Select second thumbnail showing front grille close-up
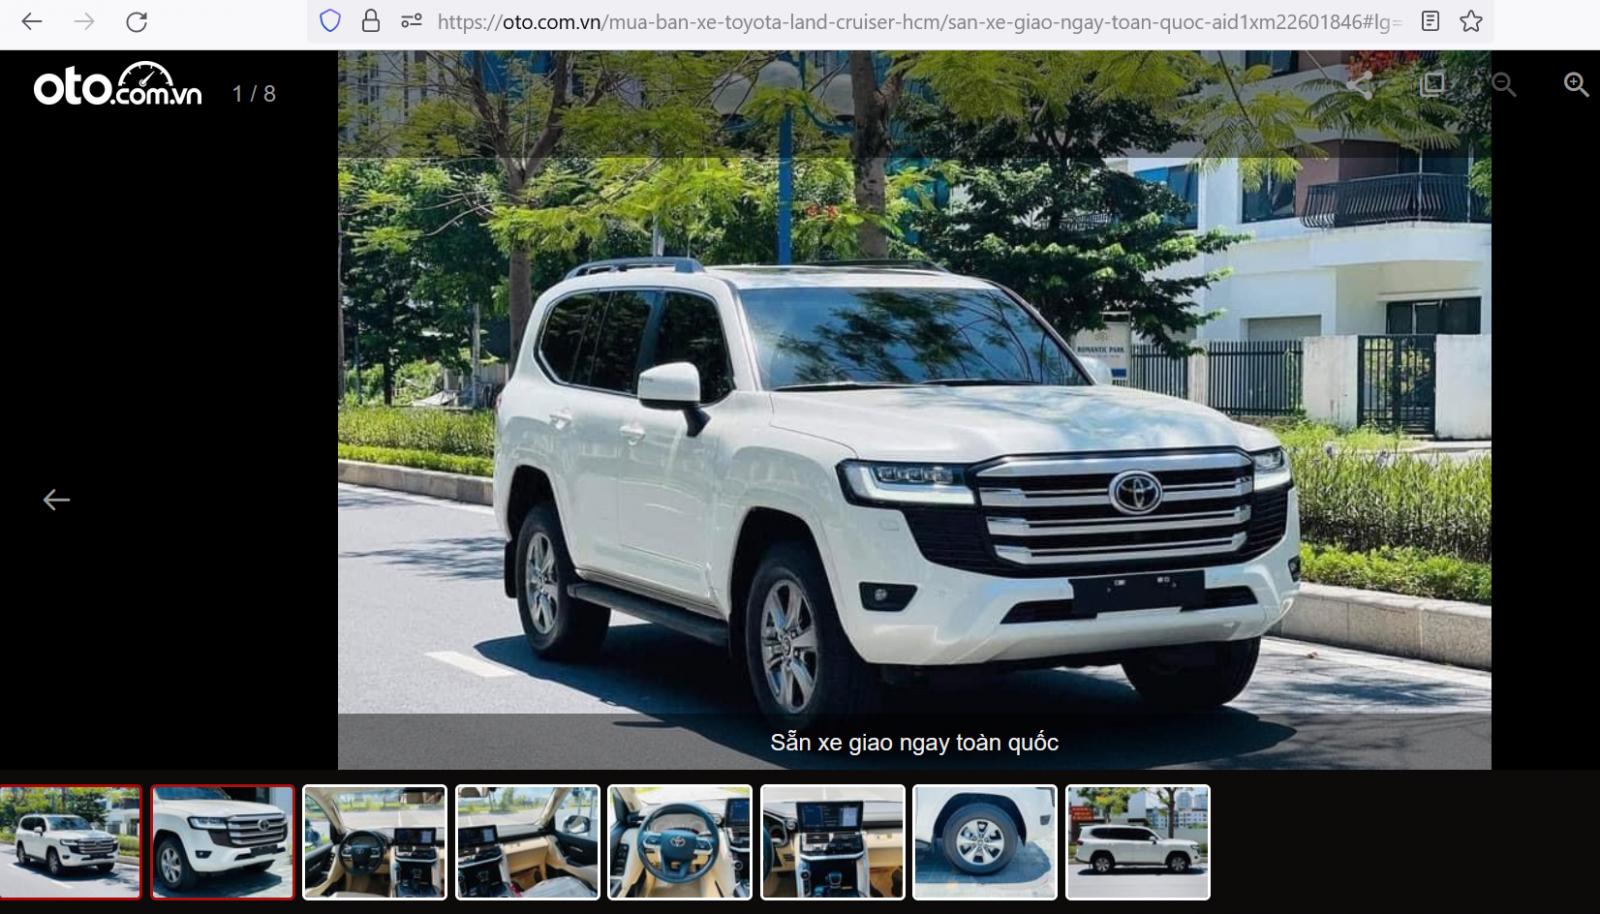 [223, 842]
